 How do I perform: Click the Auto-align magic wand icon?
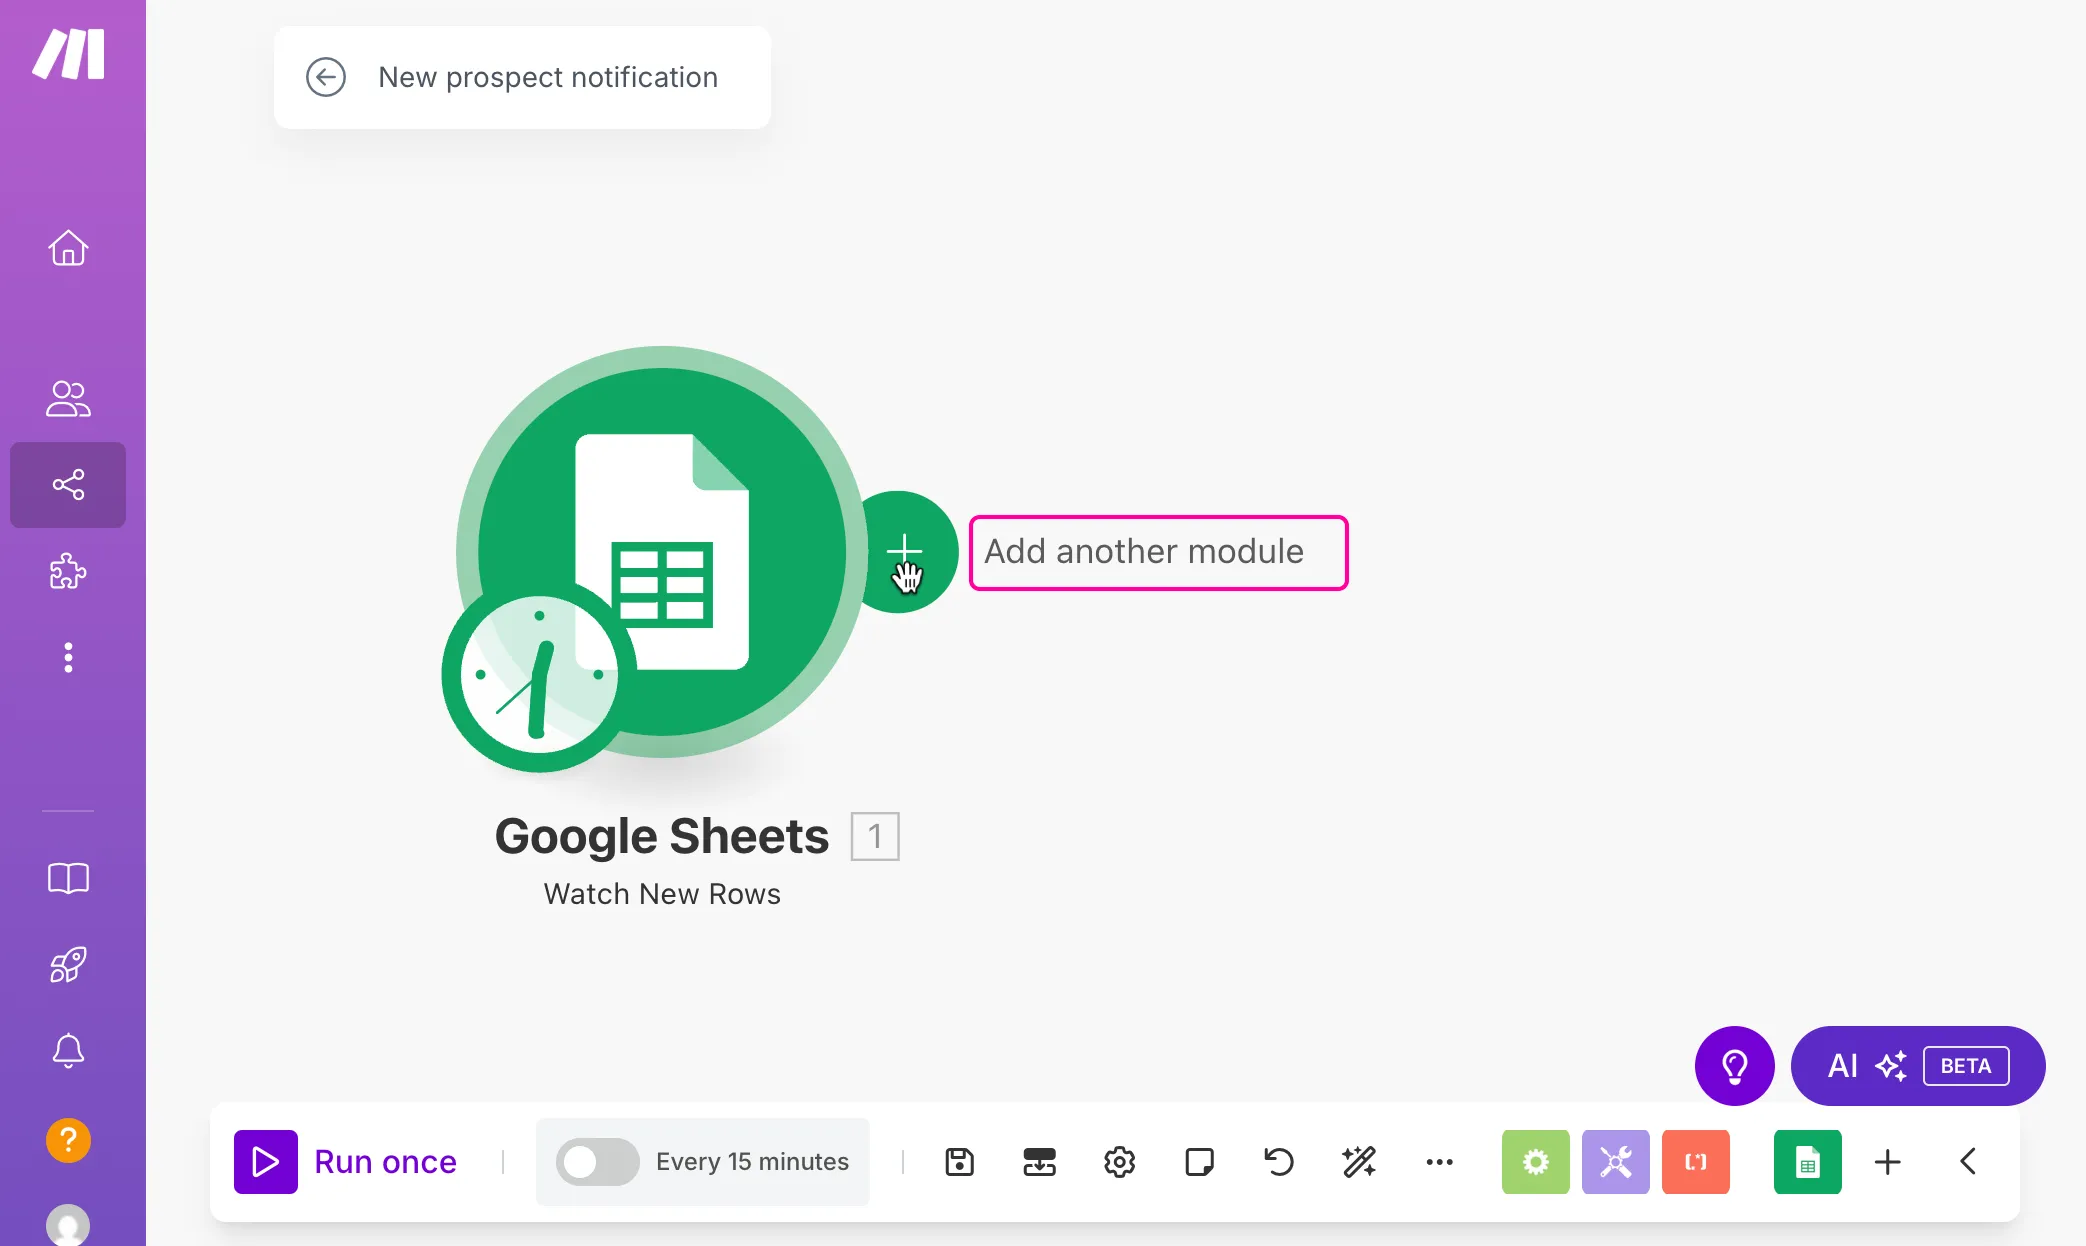(1359, 1162)
